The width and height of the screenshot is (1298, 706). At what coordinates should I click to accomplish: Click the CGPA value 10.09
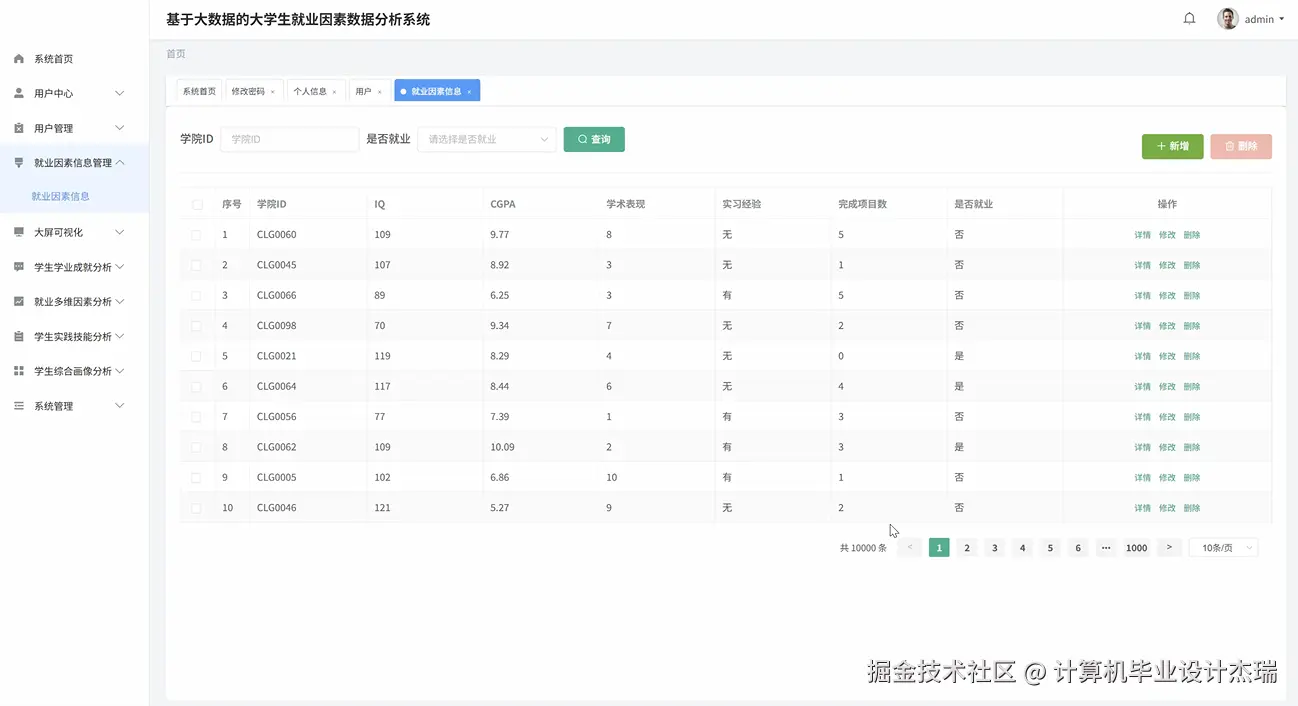[502, 447]
